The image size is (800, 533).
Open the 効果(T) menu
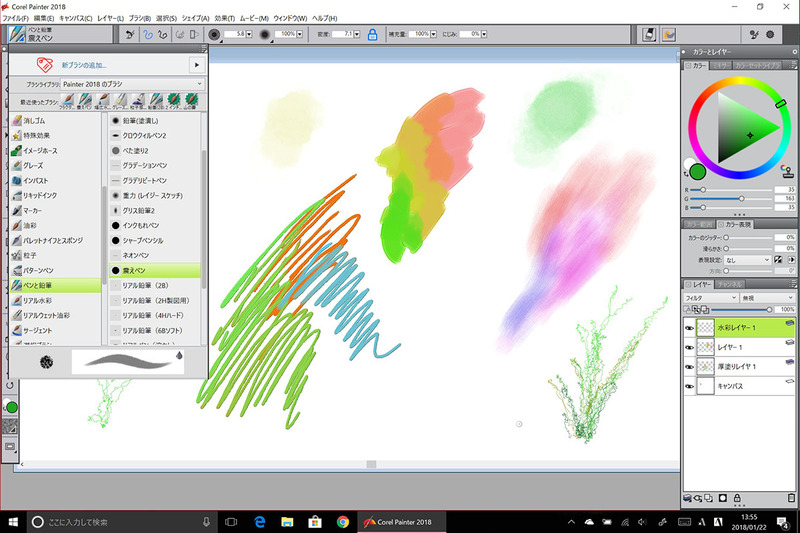(x=224, y=18)
